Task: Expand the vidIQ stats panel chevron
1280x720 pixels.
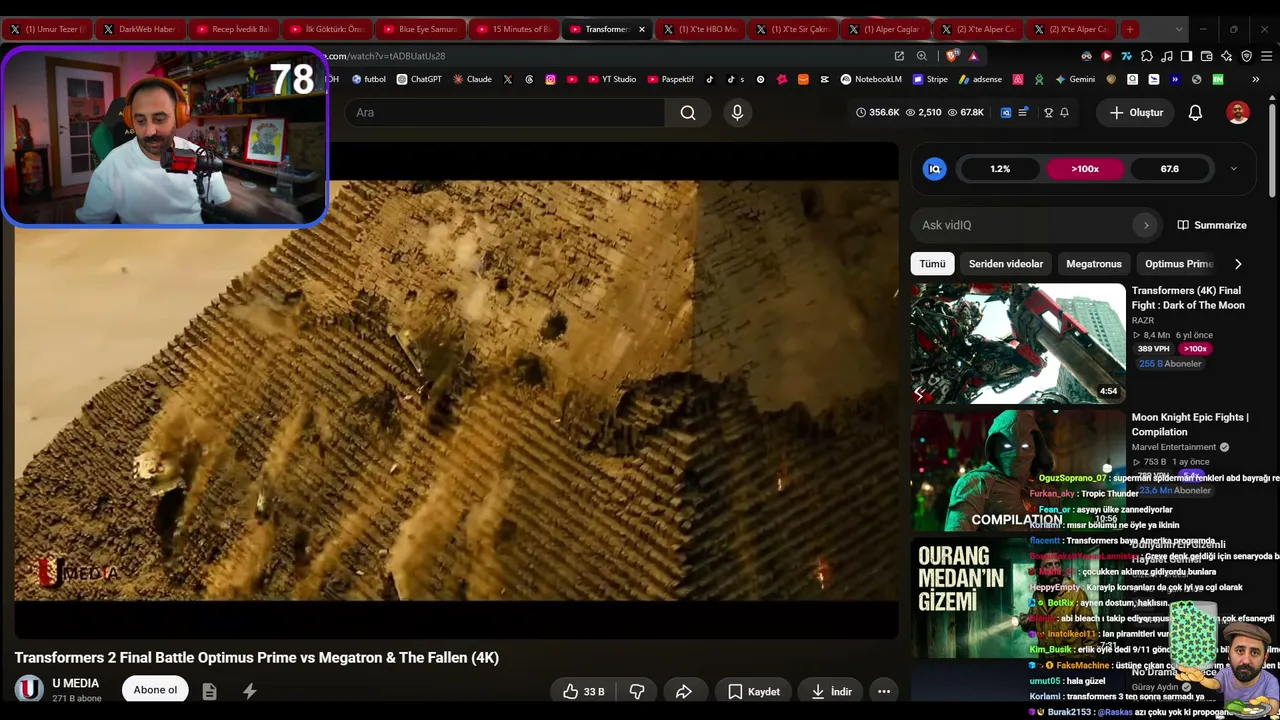Action: pyautogui.click(x=1233, y=169)
